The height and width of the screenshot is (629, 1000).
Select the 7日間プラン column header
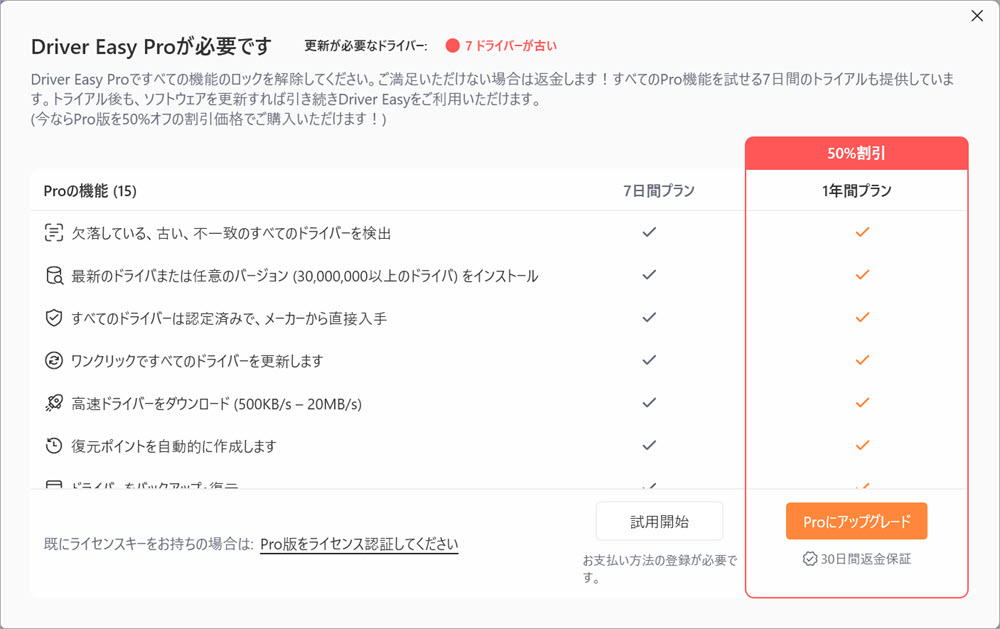[x=659, y=191]
